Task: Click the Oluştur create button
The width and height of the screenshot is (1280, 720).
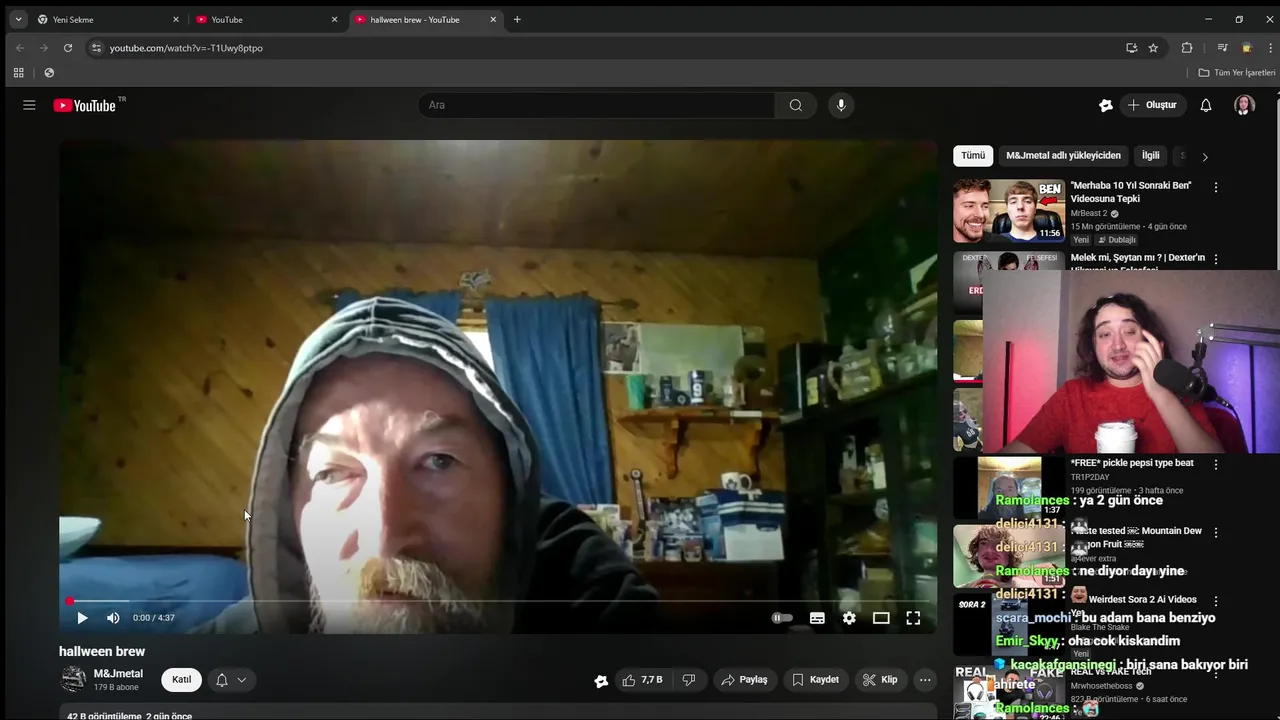Action: (1153, 105)
